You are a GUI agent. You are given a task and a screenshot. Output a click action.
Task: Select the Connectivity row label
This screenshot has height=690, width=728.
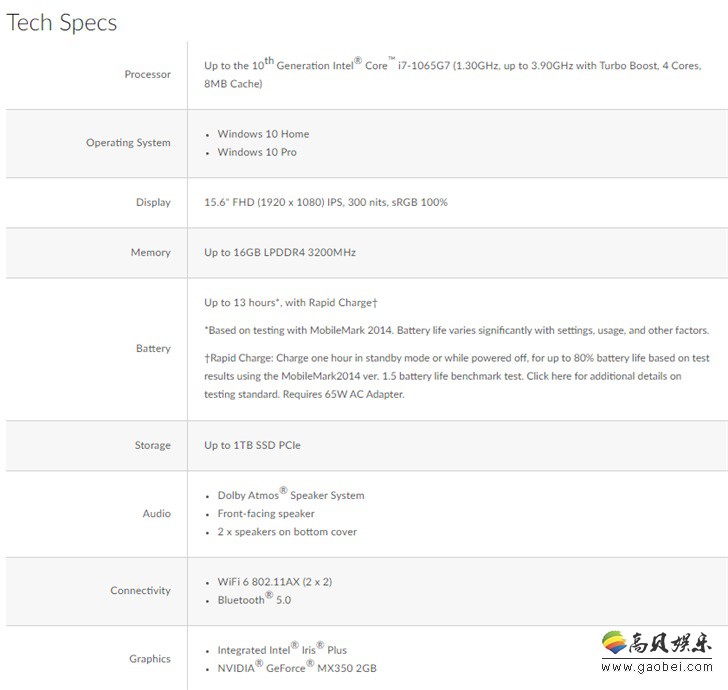click(x=140, y=591)
